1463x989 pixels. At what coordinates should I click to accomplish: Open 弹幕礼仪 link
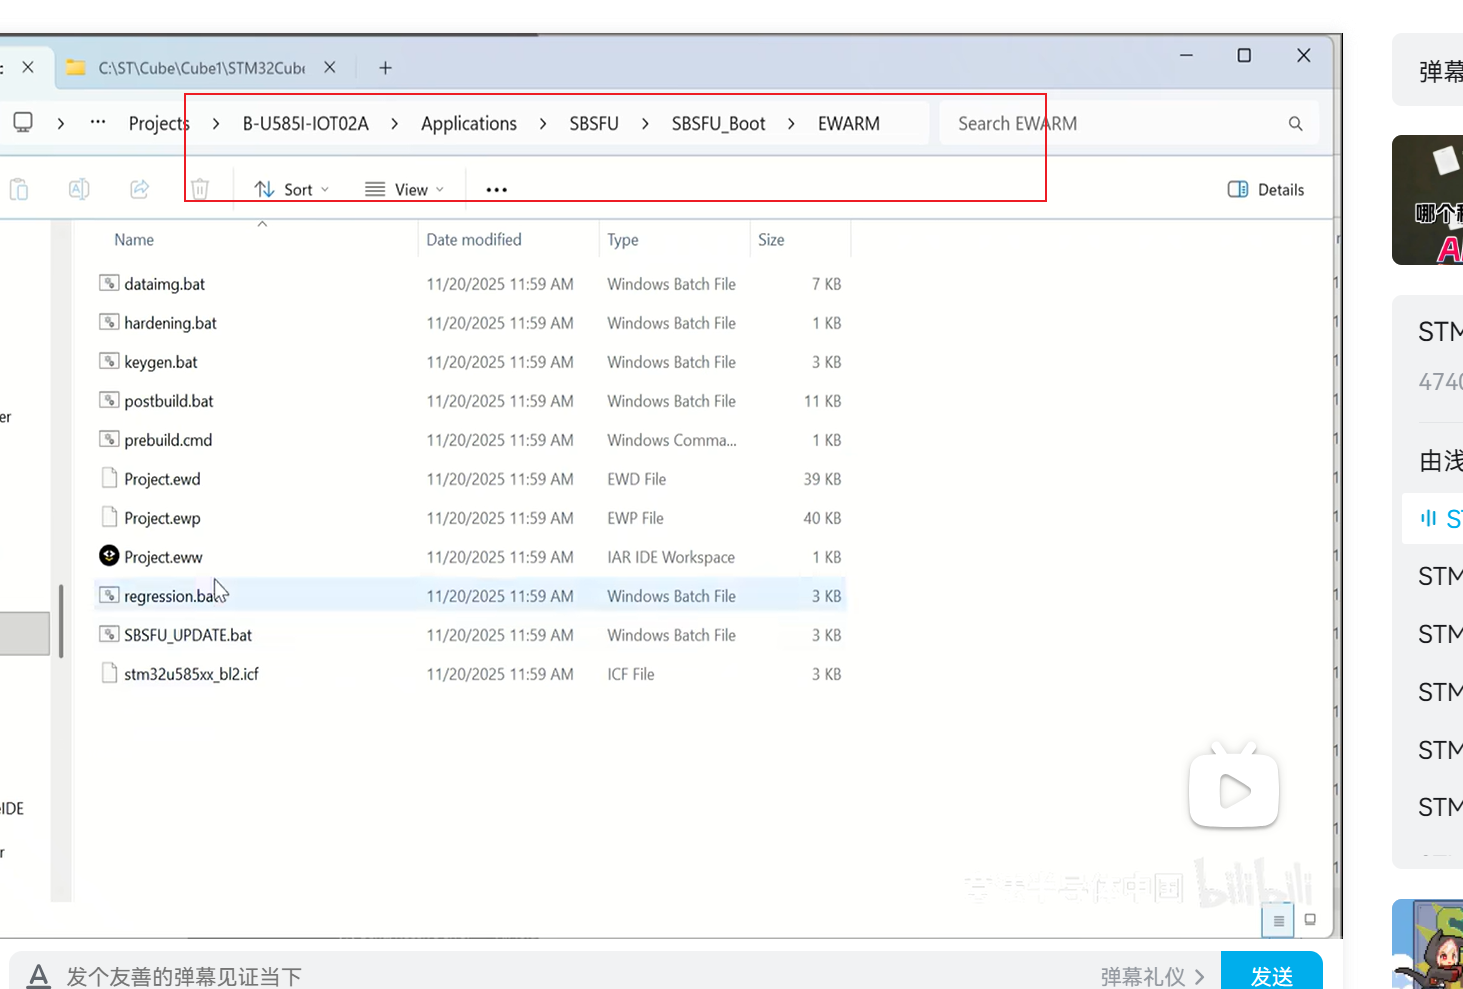click(1152, 976)
